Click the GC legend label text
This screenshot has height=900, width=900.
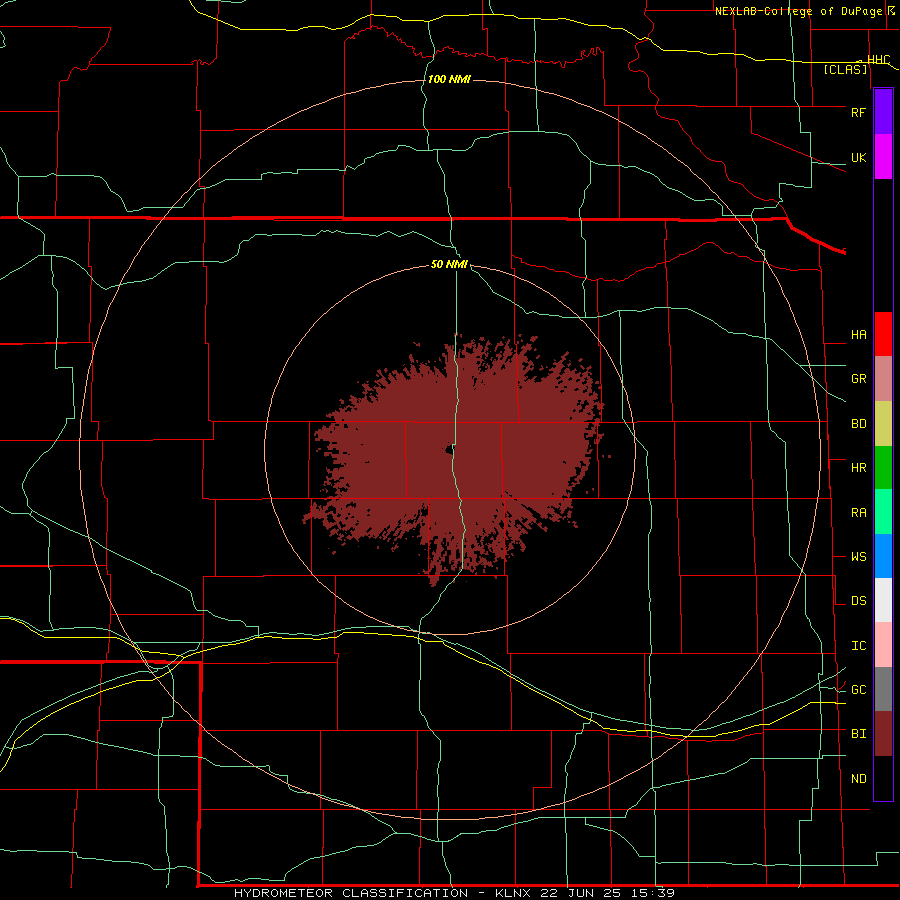tap(858, 690)
